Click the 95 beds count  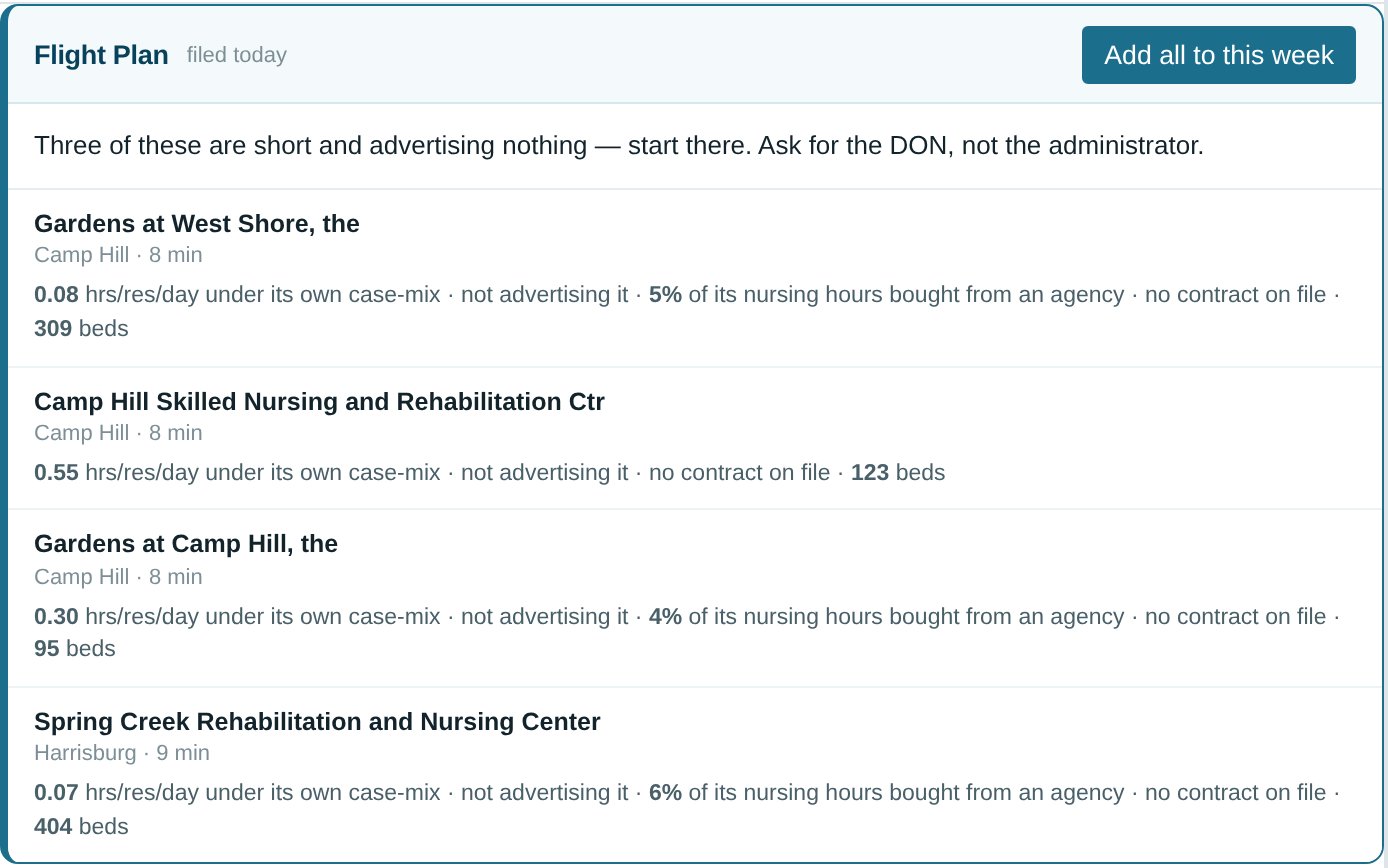[x=75, y=649]
